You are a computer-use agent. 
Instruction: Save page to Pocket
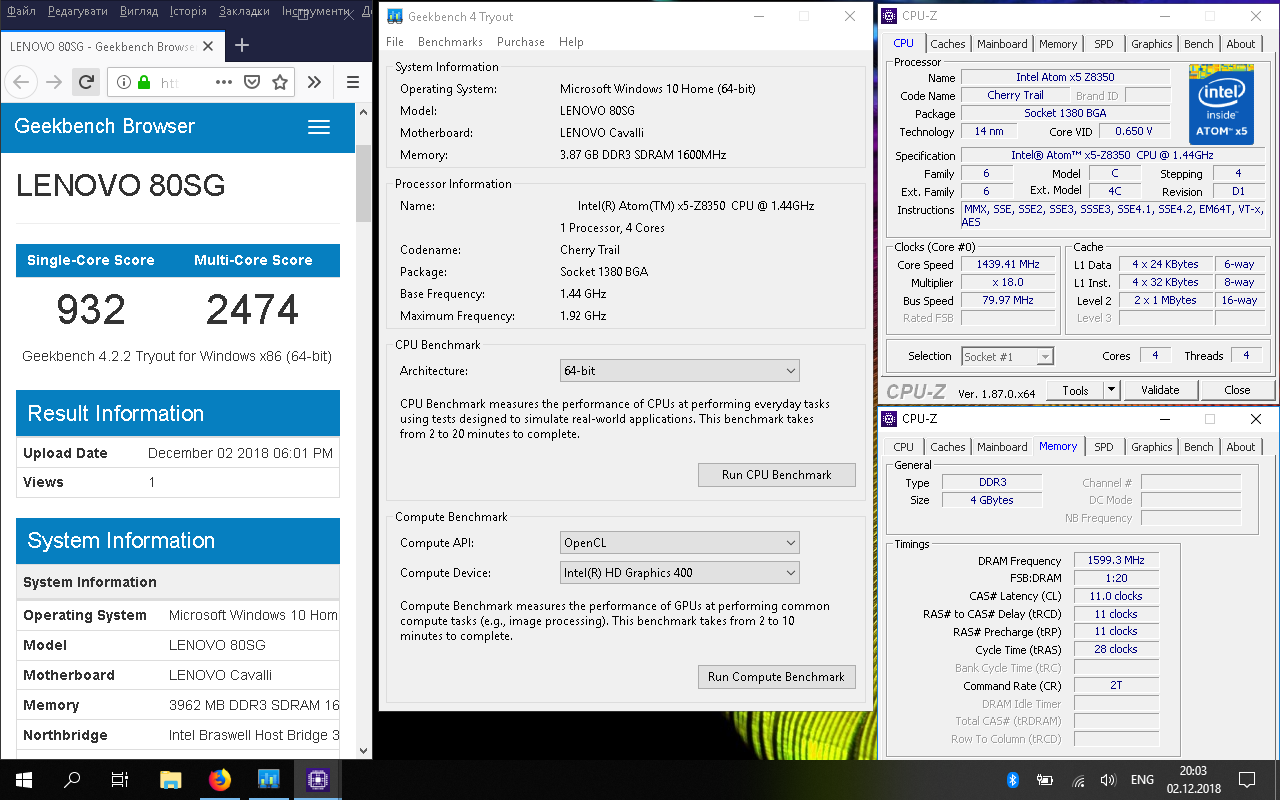253,82
